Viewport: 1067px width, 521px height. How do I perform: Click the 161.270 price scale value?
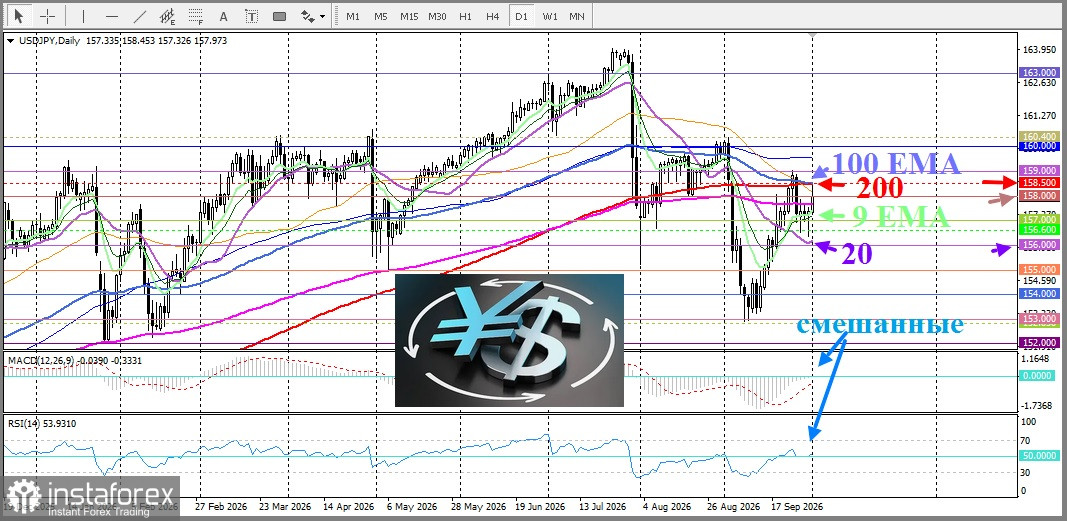pos(1038,115)
